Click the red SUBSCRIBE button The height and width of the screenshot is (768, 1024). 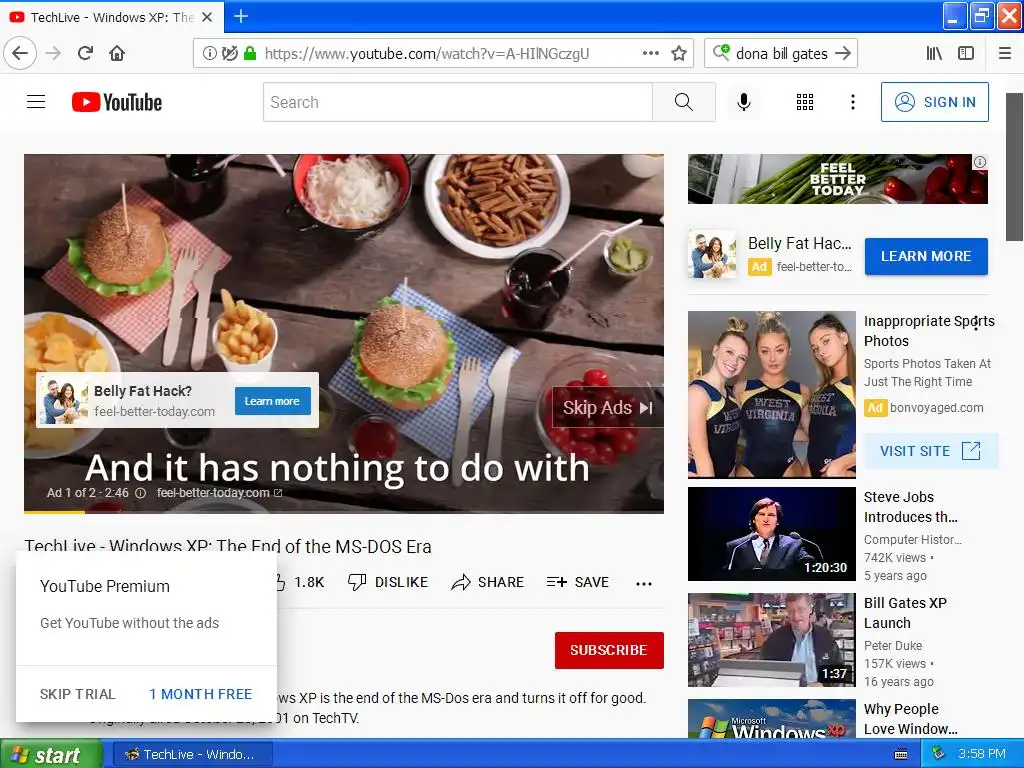(609, 650)
